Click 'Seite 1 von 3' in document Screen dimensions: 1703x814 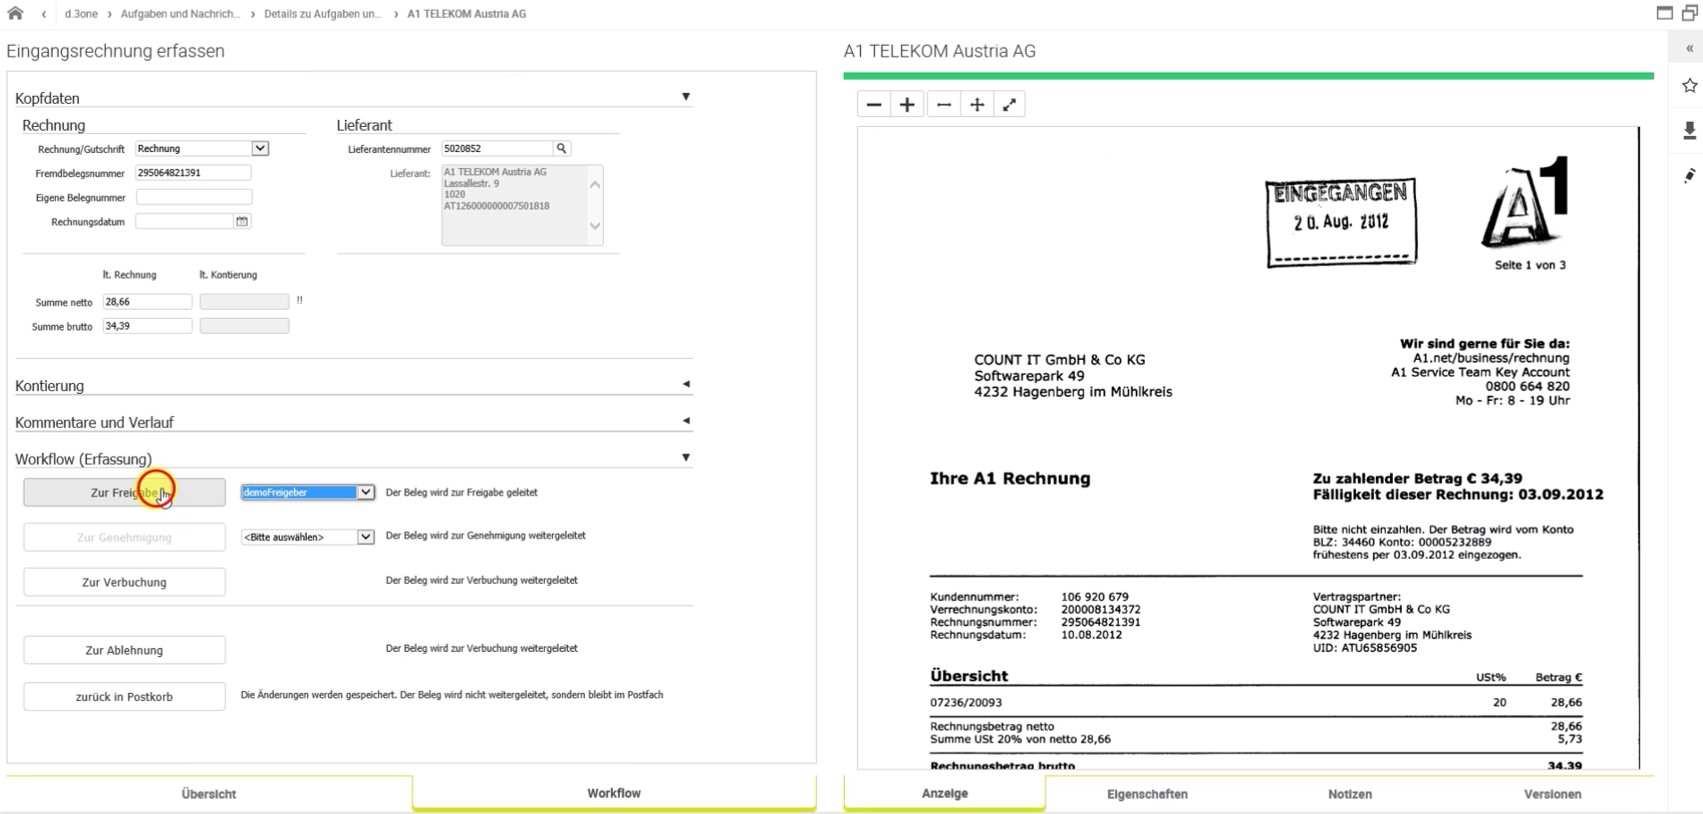1530,265
